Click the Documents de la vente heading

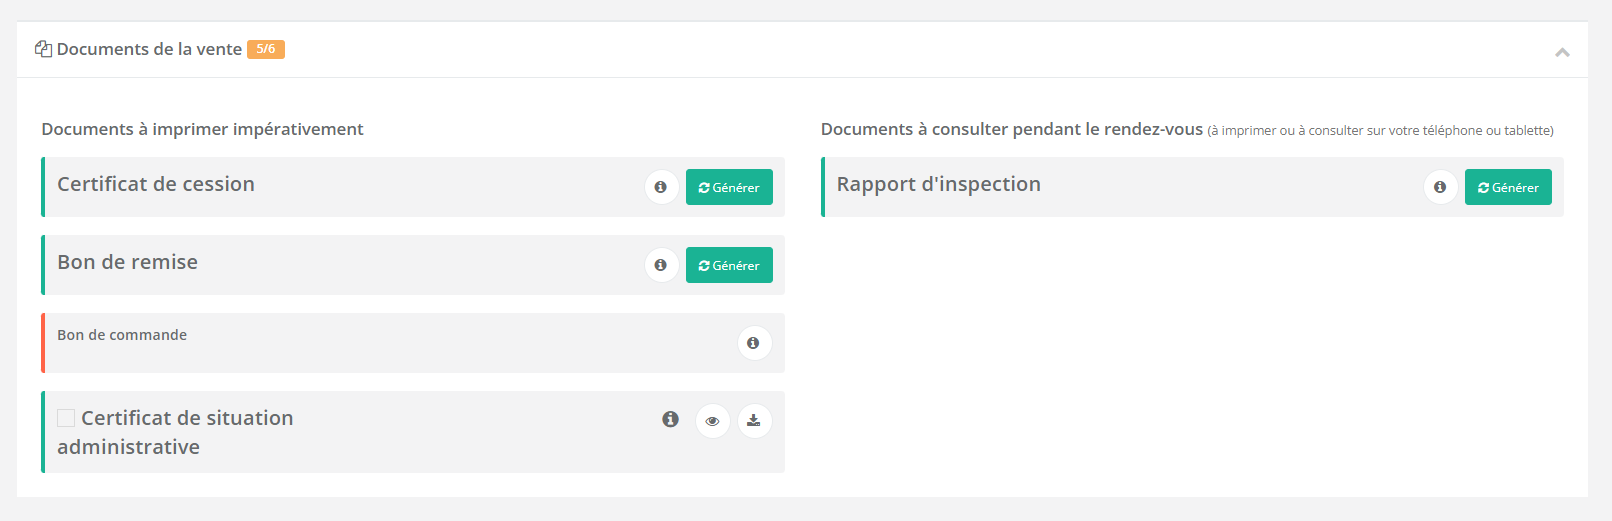coord(149,49)
